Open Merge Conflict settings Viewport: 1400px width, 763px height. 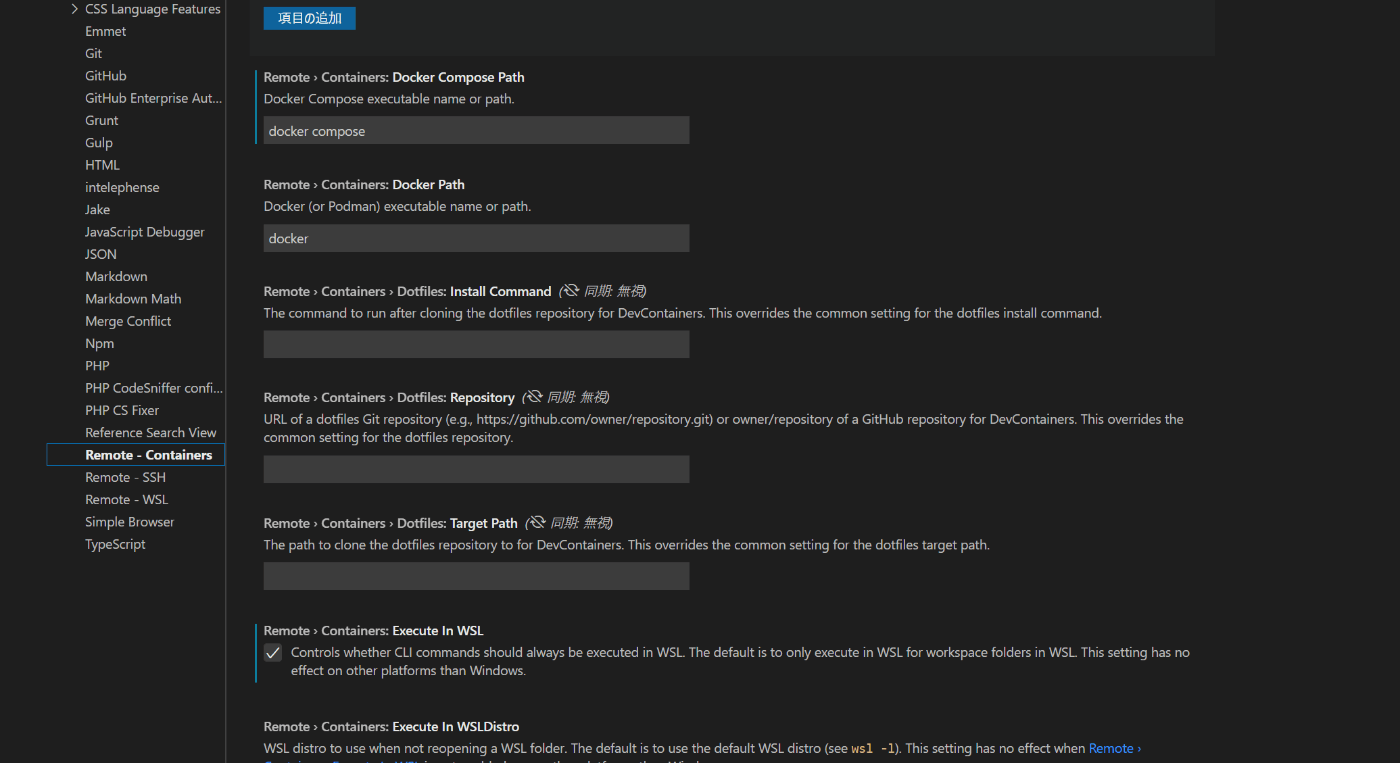point(128,321)
